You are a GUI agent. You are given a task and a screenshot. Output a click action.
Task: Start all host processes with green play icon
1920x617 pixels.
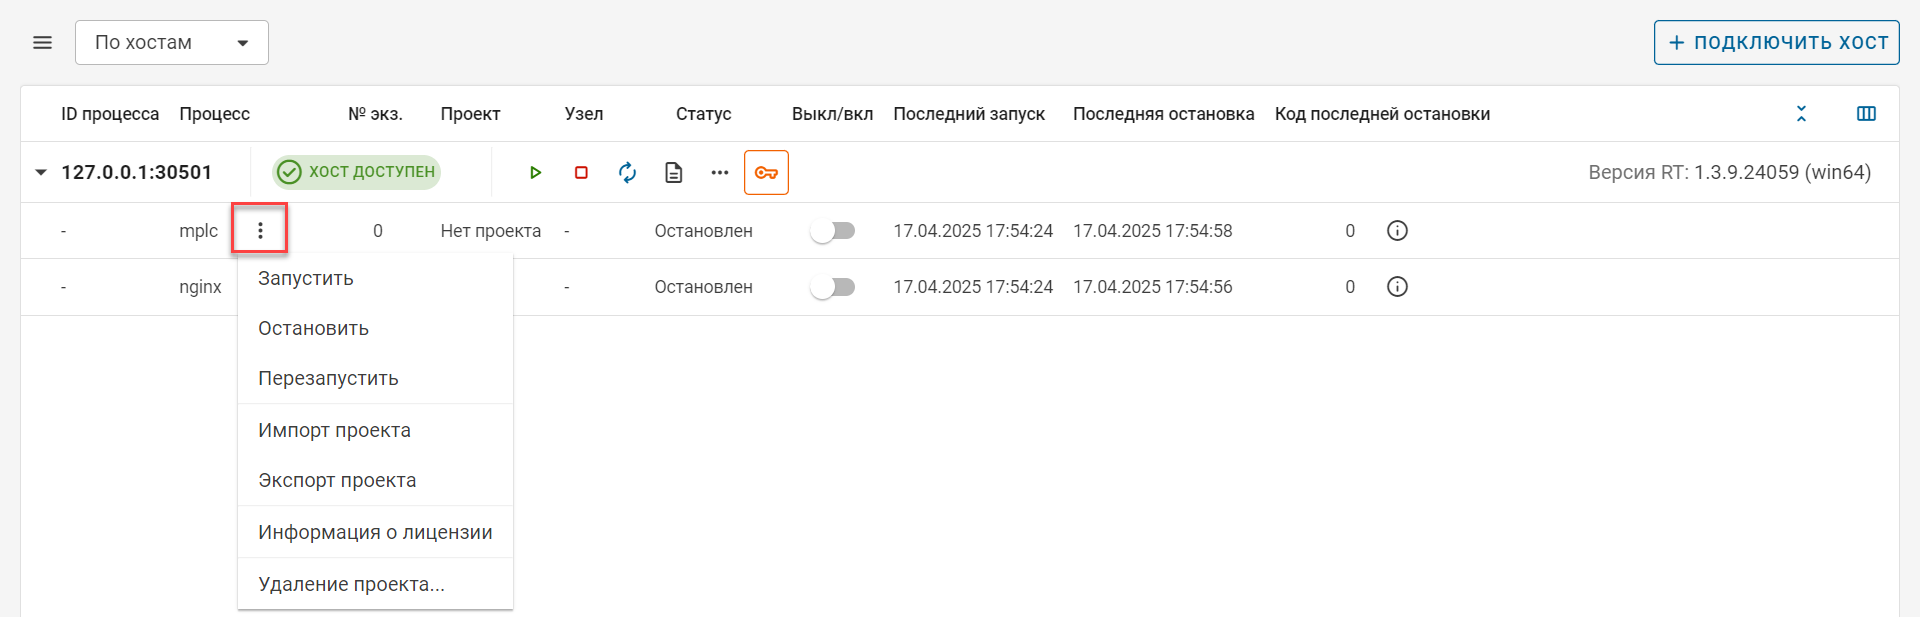[x=536, y=172]
